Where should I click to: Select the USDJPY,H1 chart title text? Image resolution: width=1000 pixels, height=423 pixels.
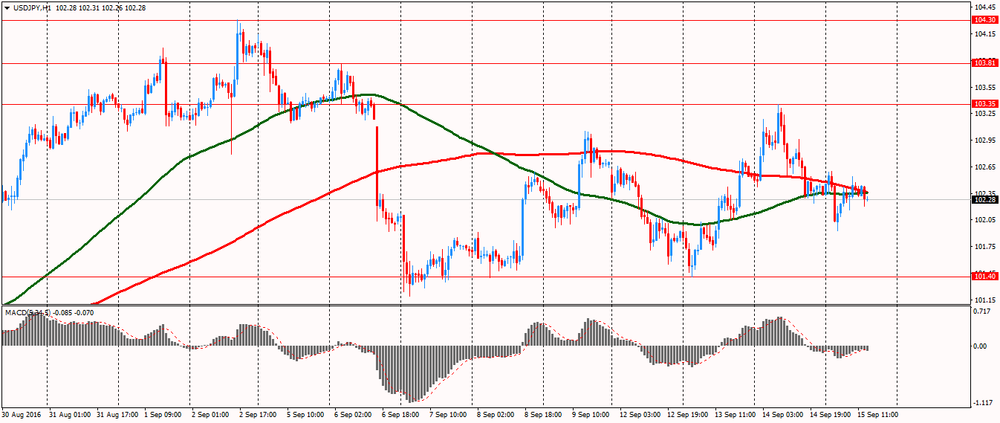click(31, 9)
